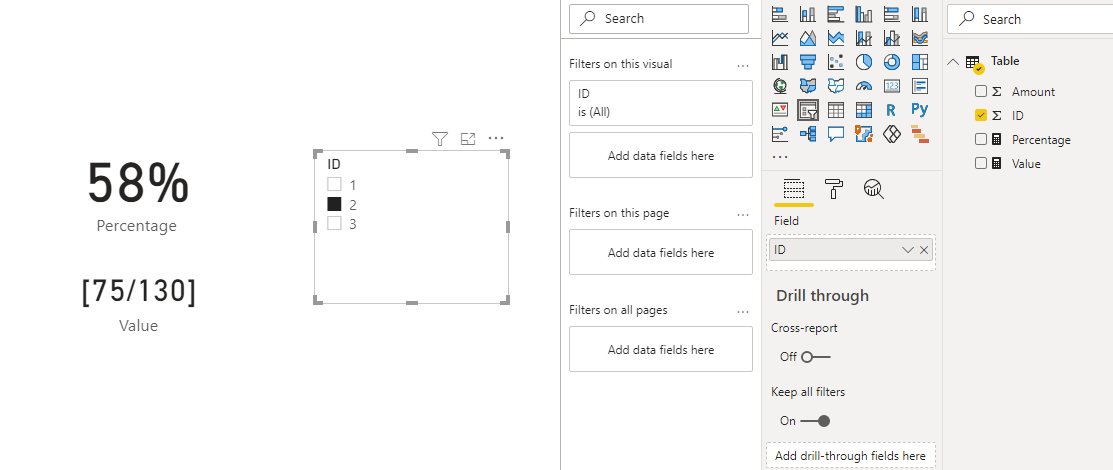The image size is (1113, 470).
Task: Select the Card (123) visual
Action: [x=892, y=86]
